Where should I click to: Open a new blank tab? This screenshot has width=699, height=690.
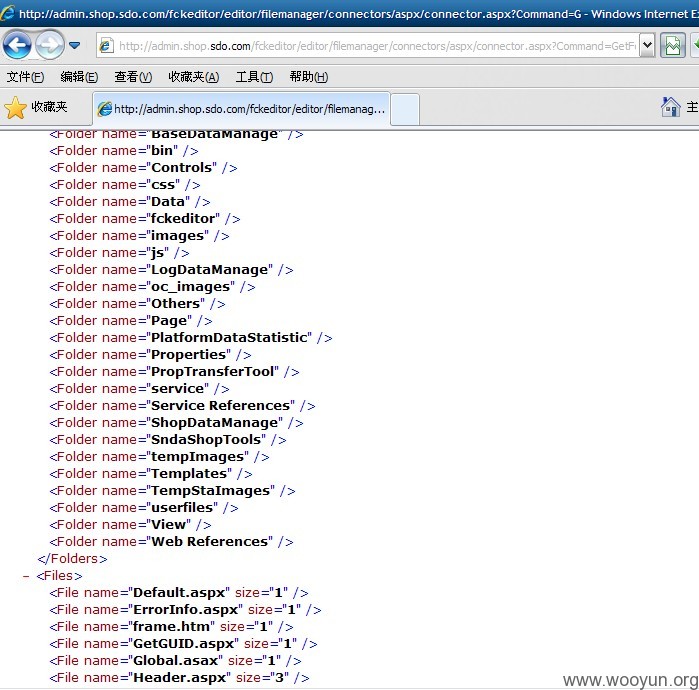click(405, 109)
